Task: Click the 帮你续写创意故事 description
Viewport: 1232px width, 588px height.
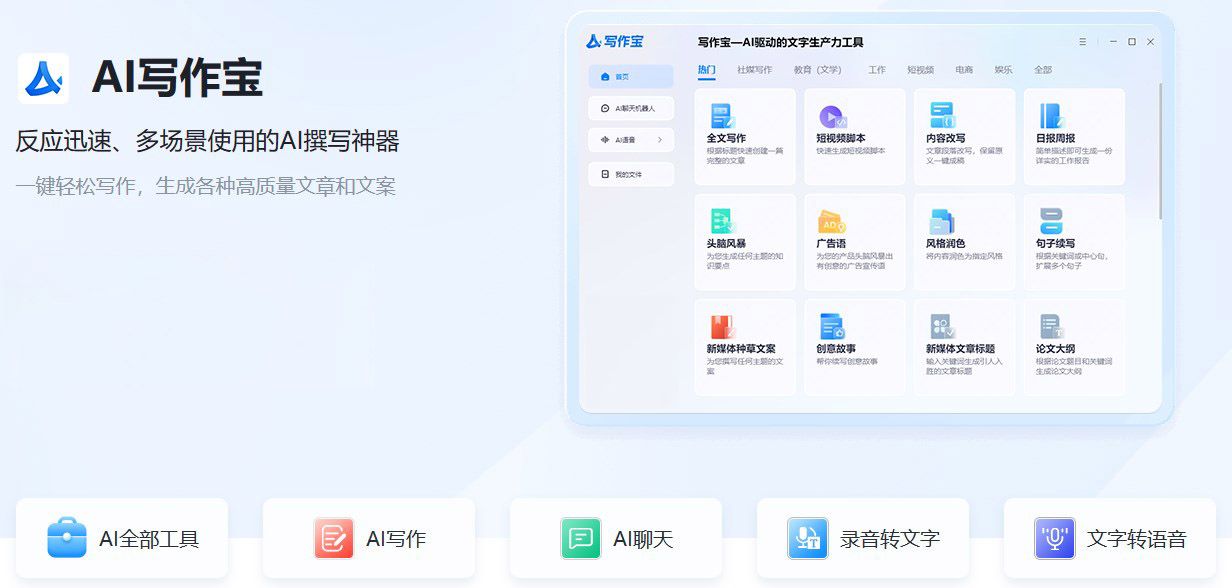Action: click(x=847, y=361)
